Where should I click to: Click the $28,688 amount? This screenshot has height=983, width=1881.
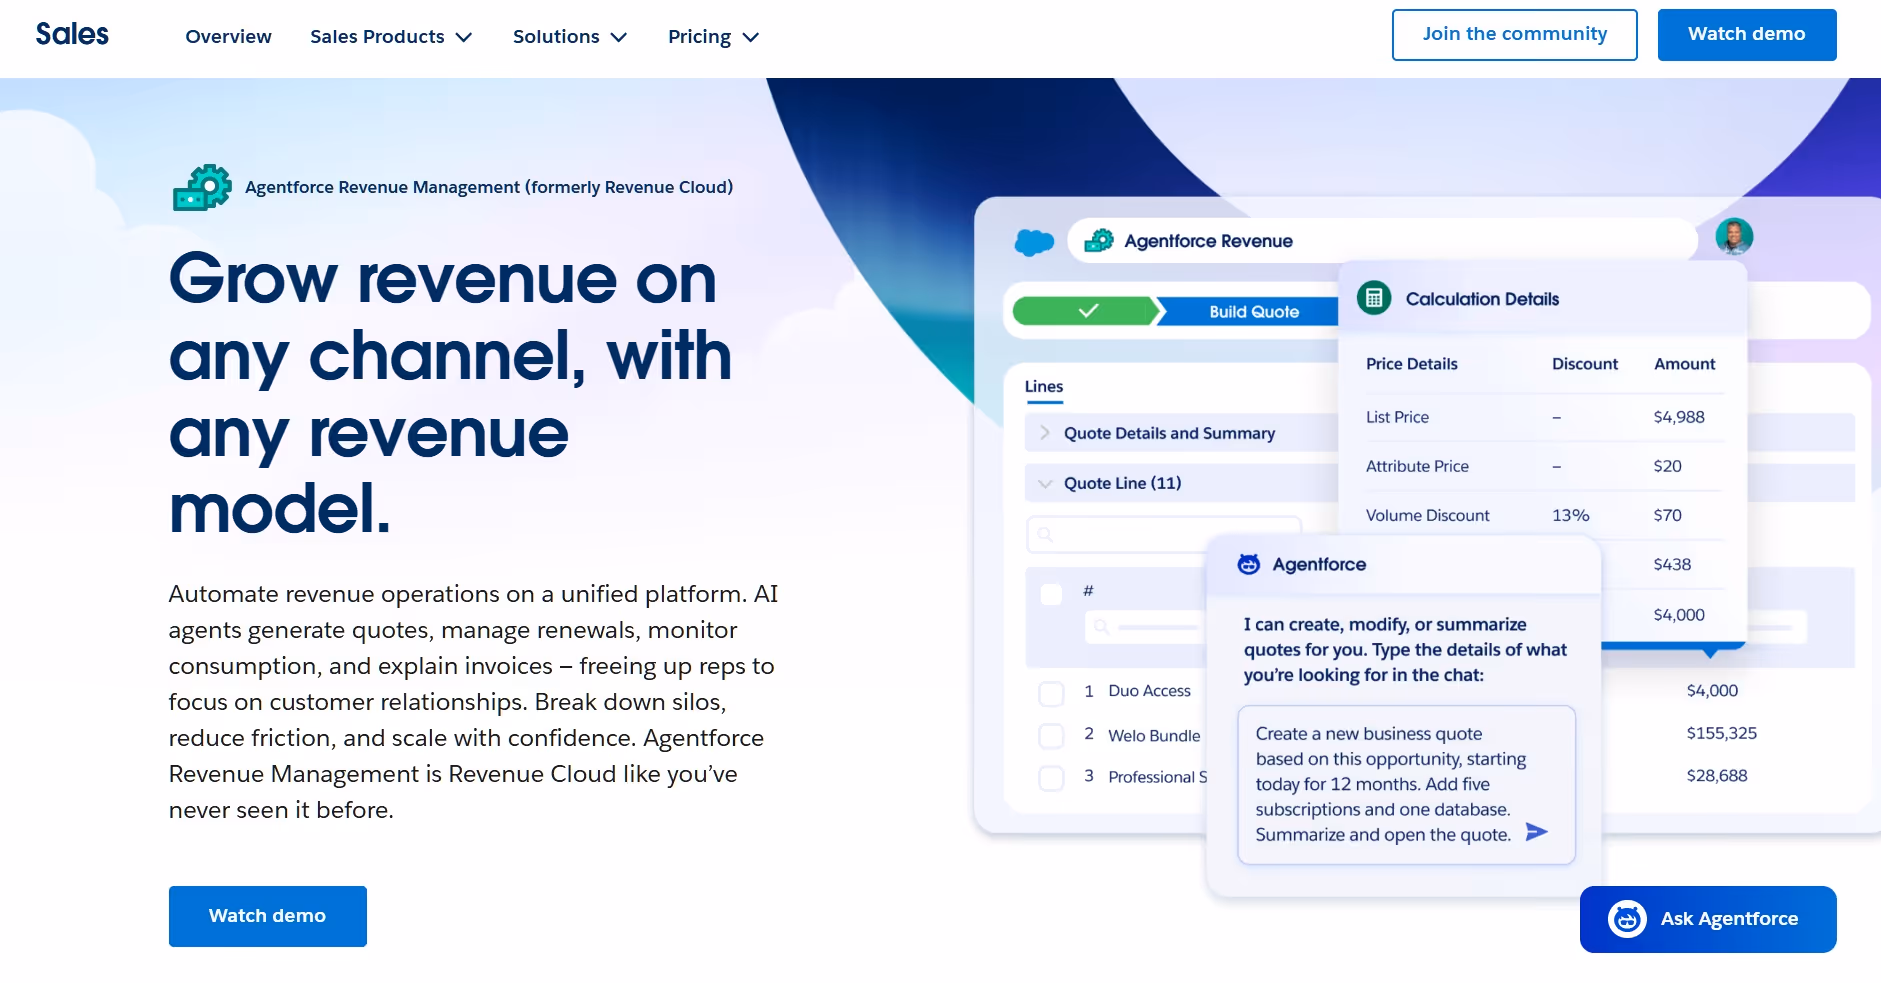[1717, 775]
